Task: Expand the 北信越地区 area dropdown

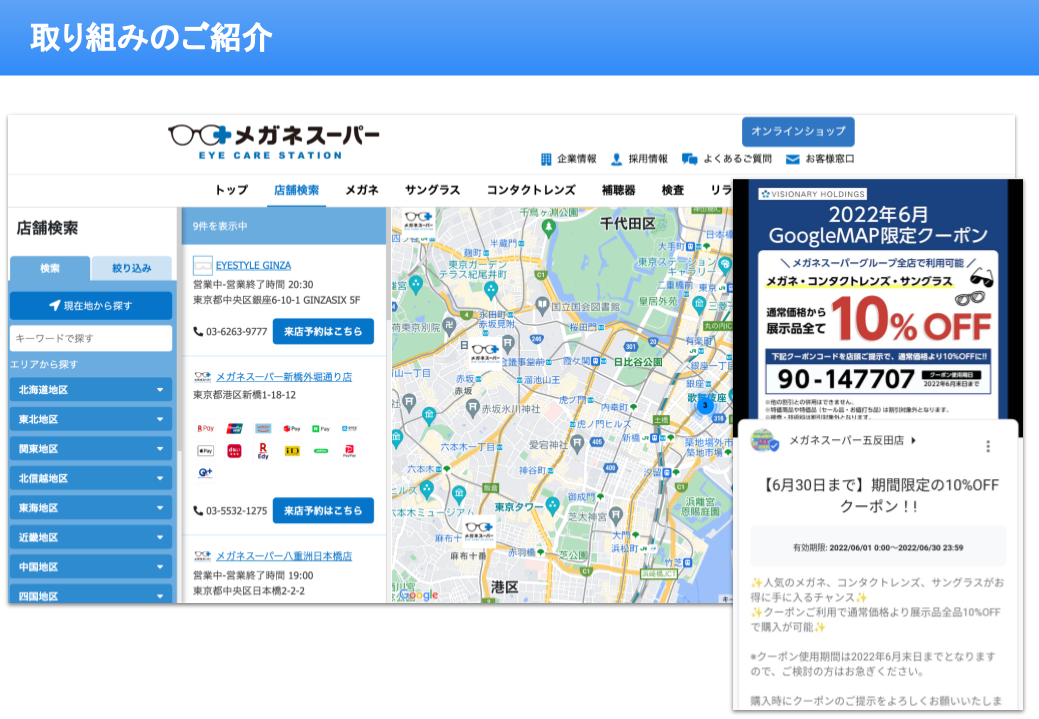Action: [91, 478]
